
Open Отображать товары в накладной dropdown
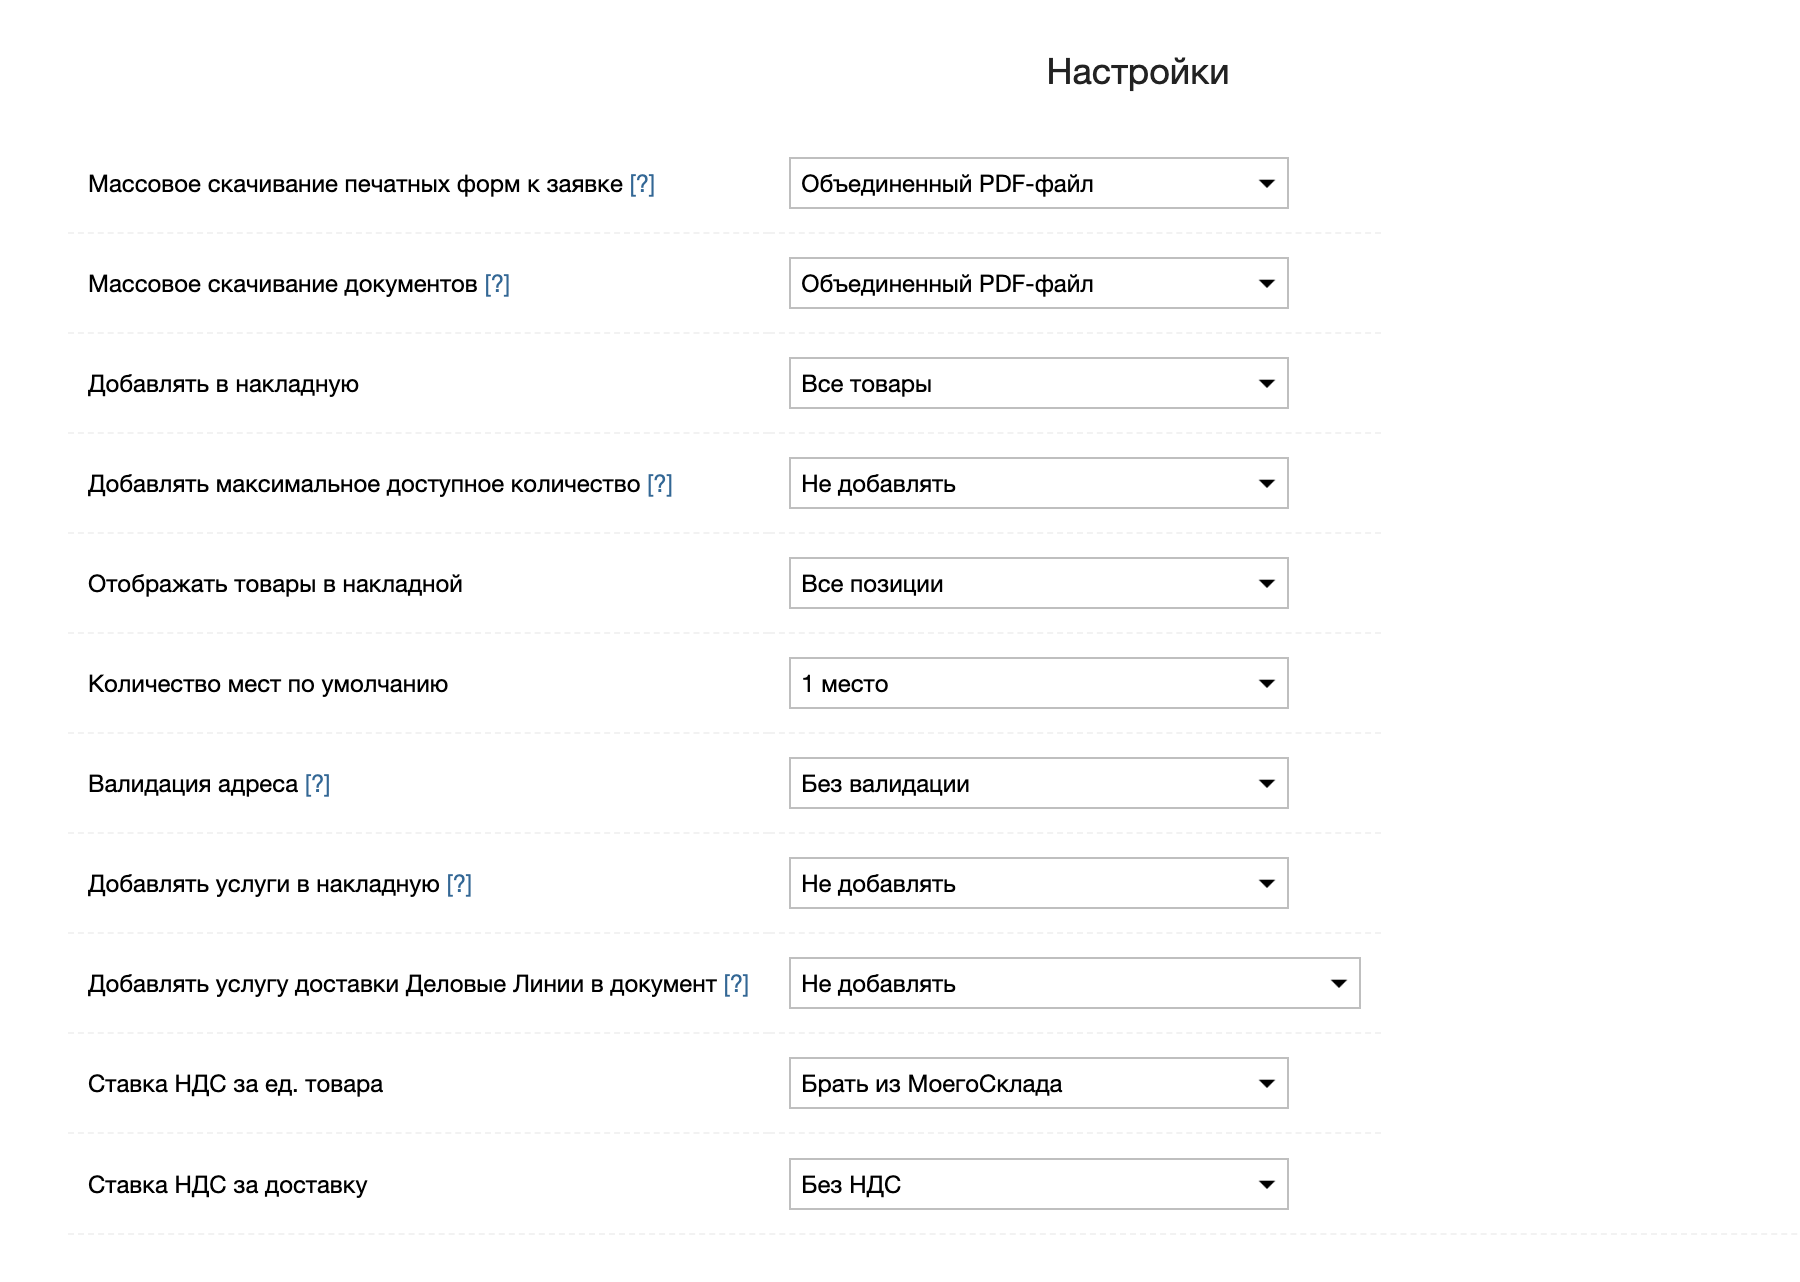(x=1038, y=584)
